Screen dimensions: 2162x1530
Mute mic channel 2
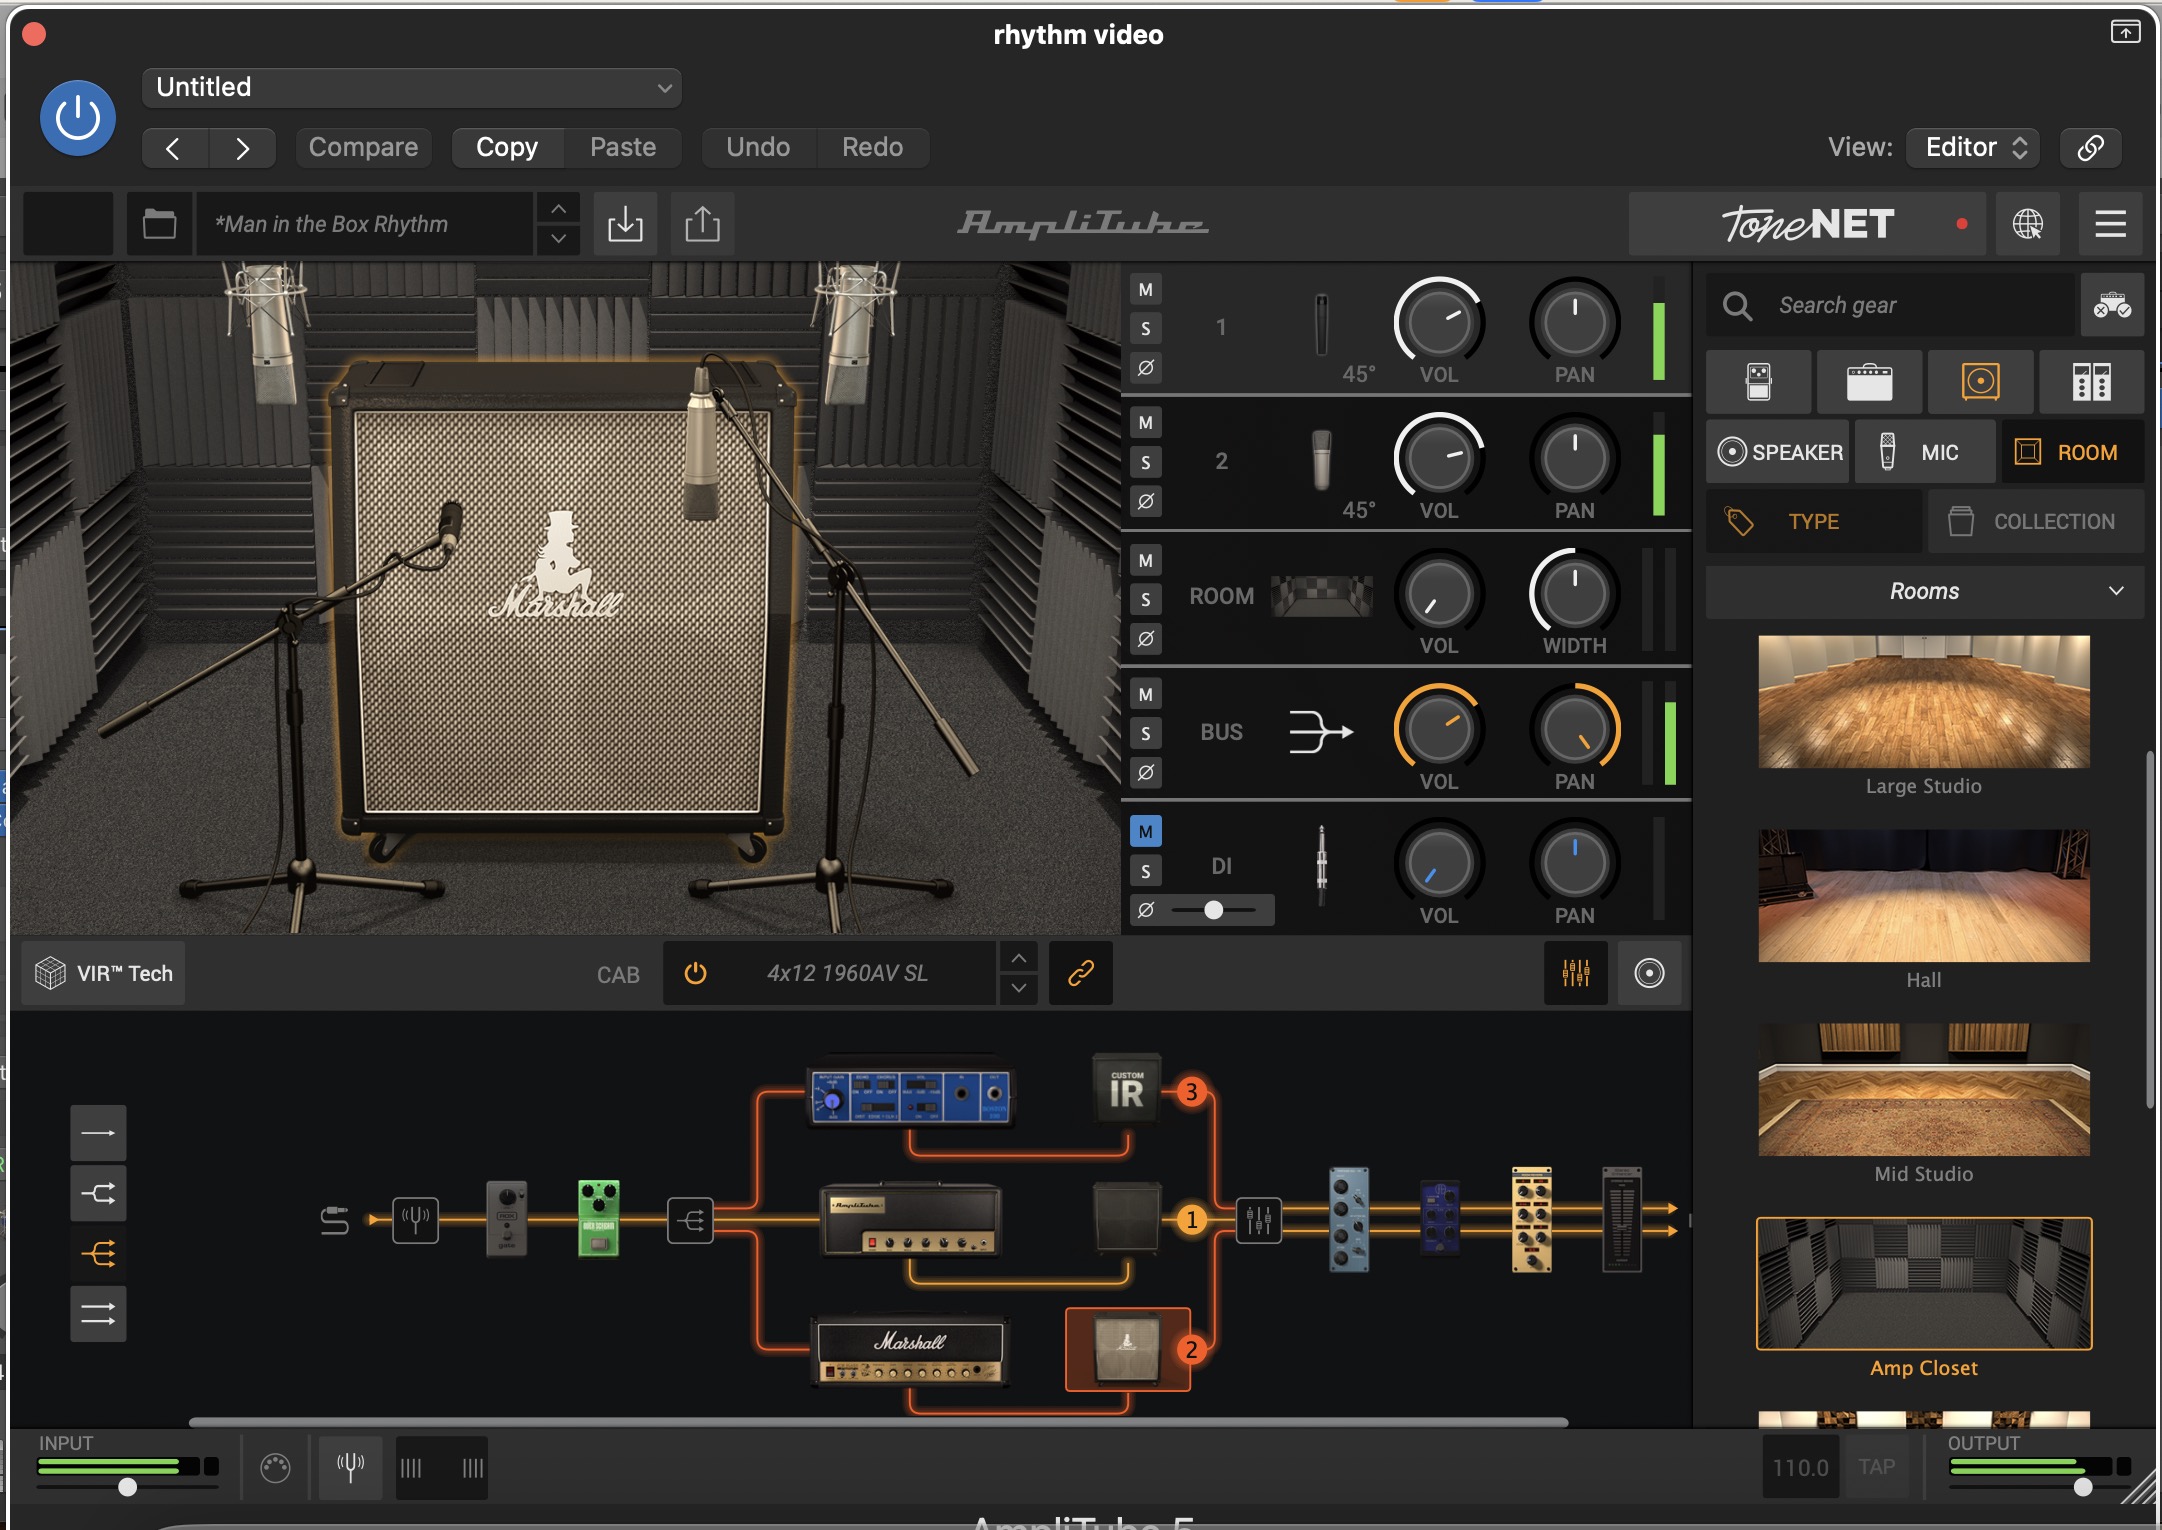coord(1146,423)
